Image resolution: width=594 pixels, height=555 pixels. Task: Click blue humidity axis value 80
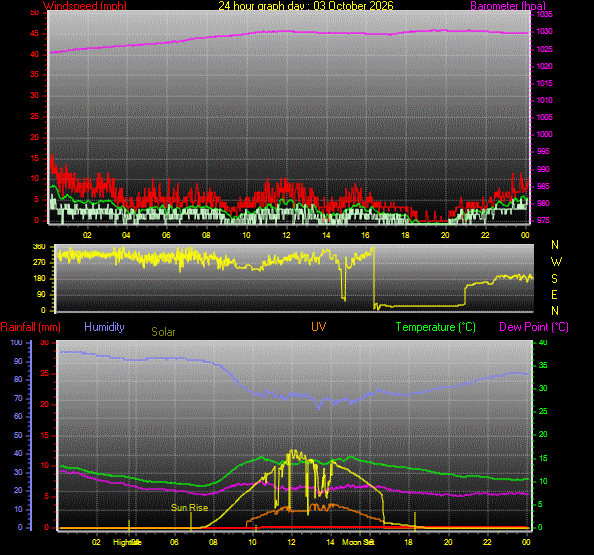point(18,380)
